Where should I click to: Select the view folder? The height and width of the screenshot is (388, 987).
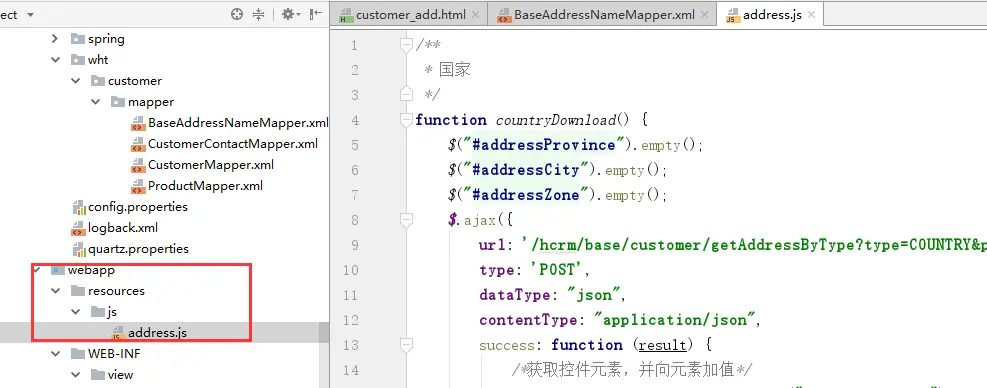tap(120, 375)
